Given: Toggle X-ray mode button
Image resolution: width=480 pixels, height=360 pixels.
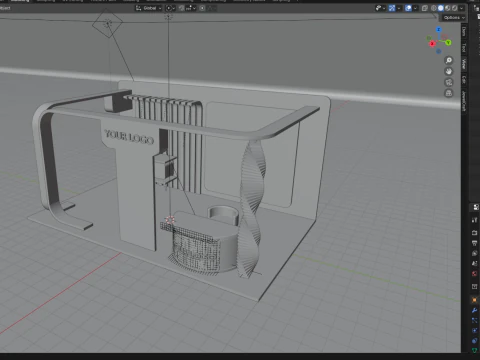Looking at the screenshot, I should pyautogui.click(x=425, y=8).
